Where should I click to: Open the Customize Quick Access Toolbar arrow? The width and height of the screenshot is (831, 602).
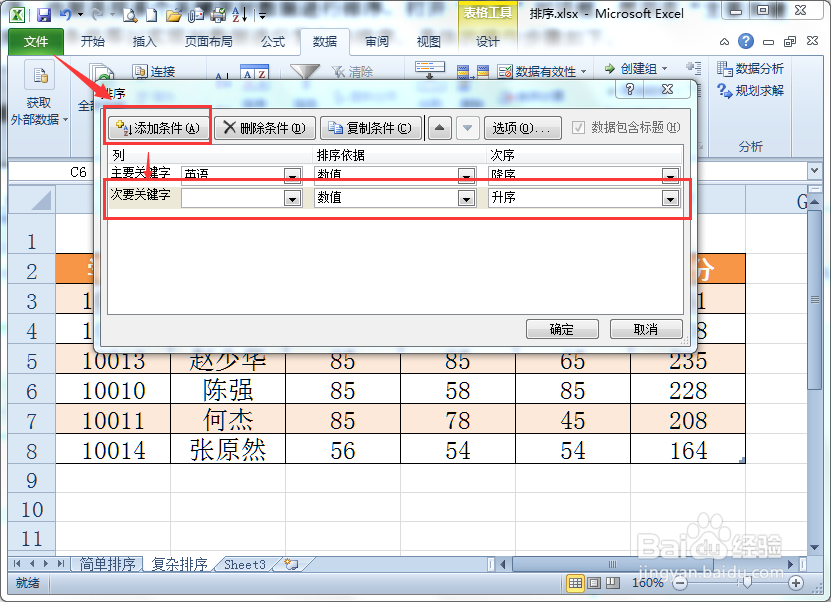point(262,16)
